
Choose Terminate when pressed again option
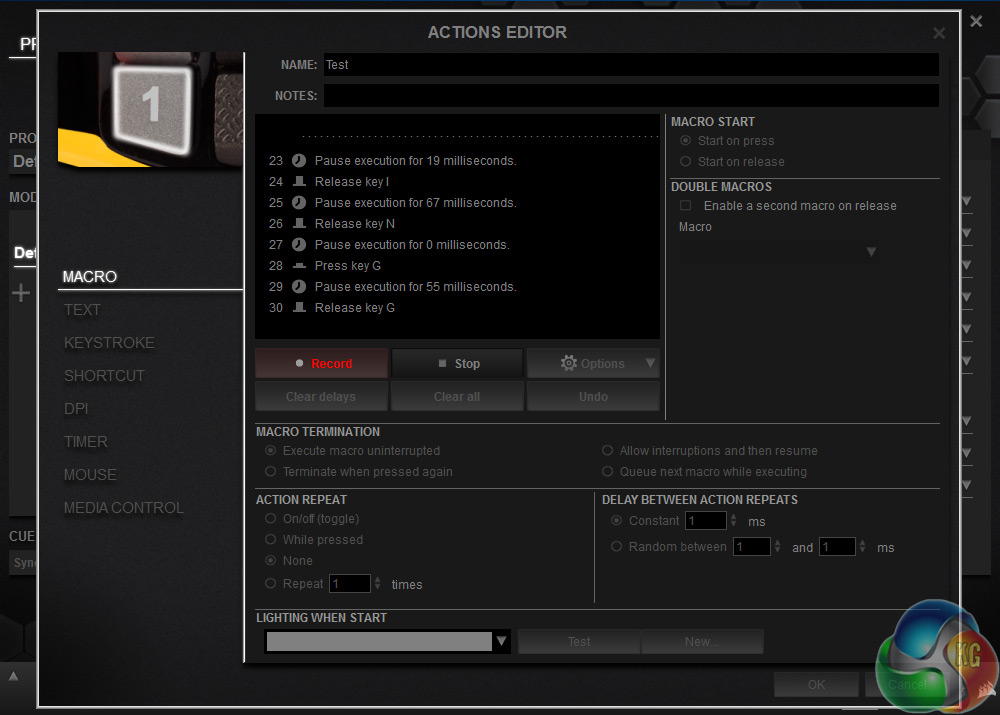coord(270,472)
